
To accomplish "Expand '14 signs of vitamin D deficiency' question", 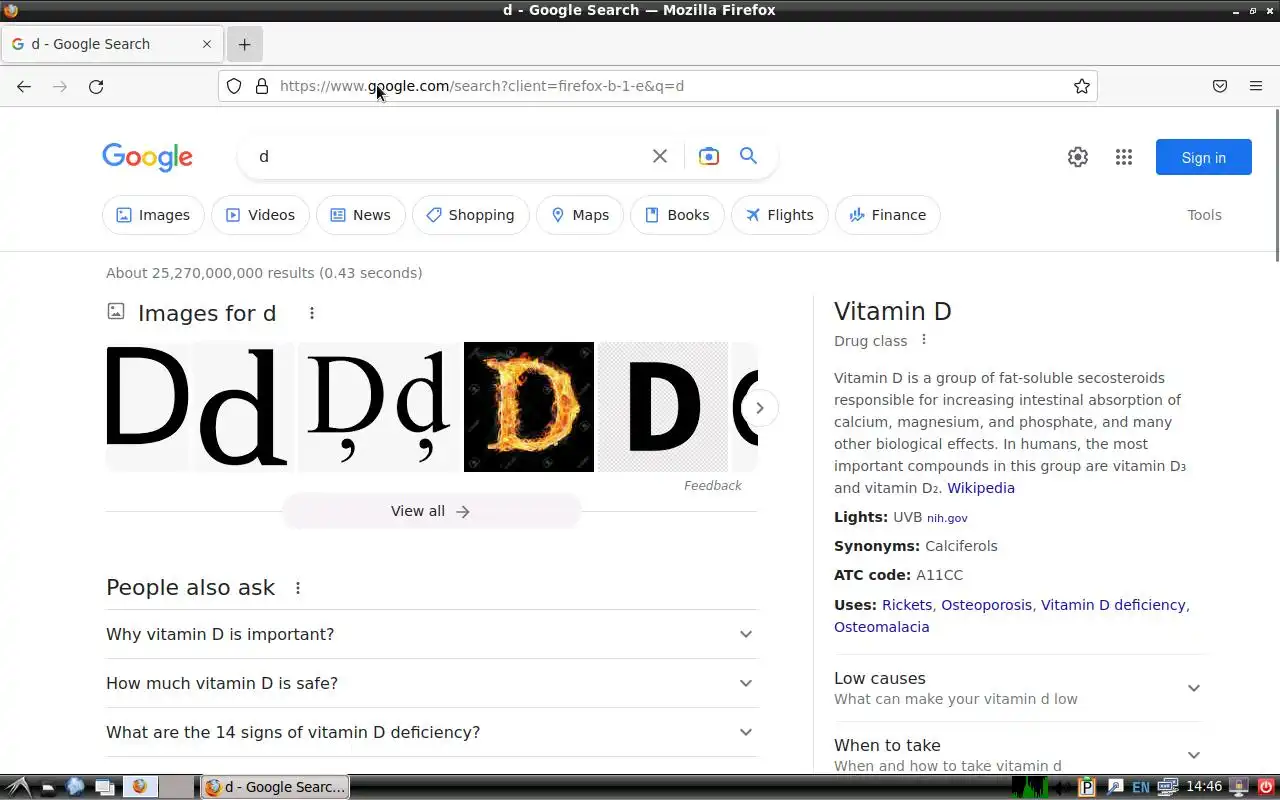I will [432, 732].
